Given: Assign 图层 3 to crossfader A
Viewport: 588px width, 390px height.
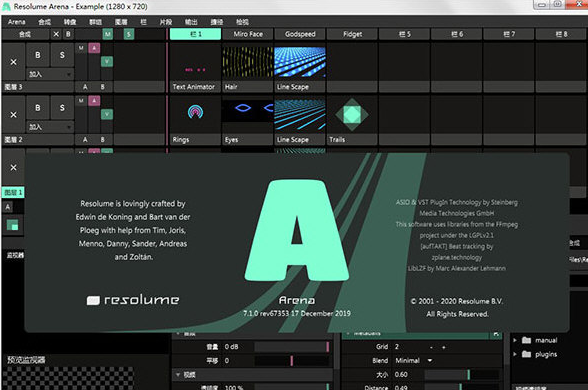Looking at the screenshot, I should click(85, 87).
